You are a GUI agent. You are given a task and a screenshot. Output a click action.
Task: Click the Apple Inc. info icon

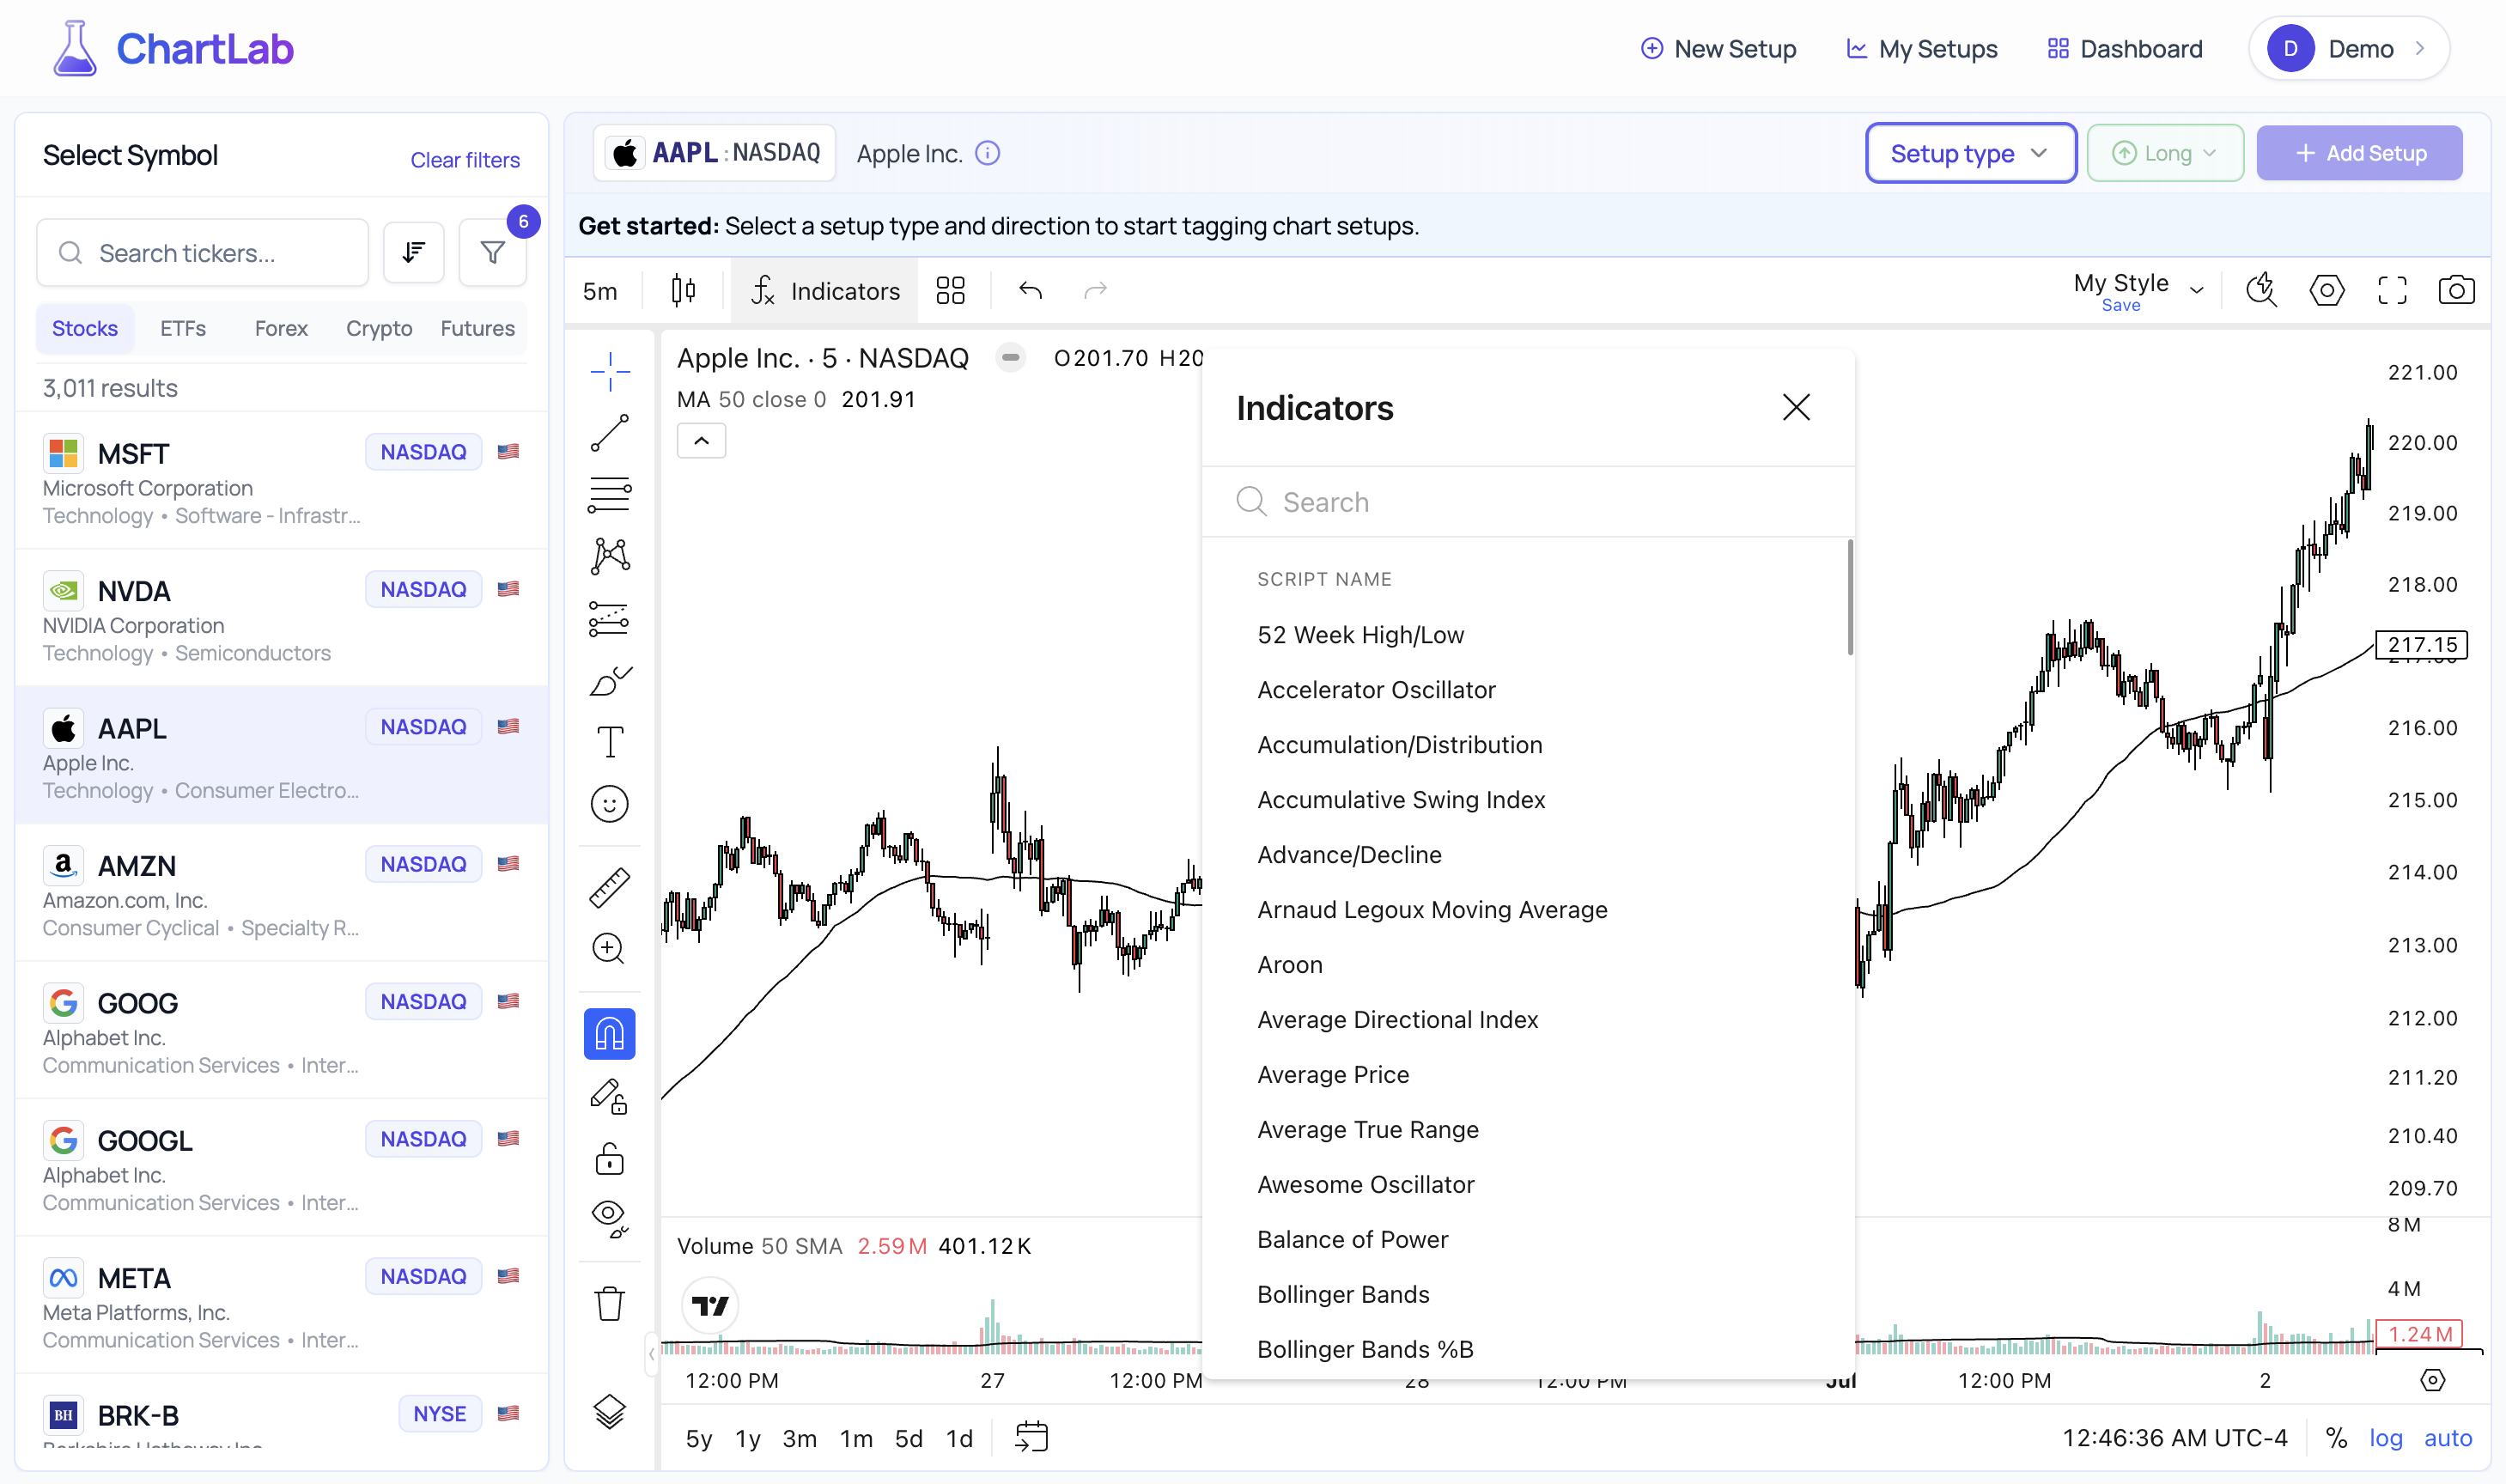pos(987,153)
